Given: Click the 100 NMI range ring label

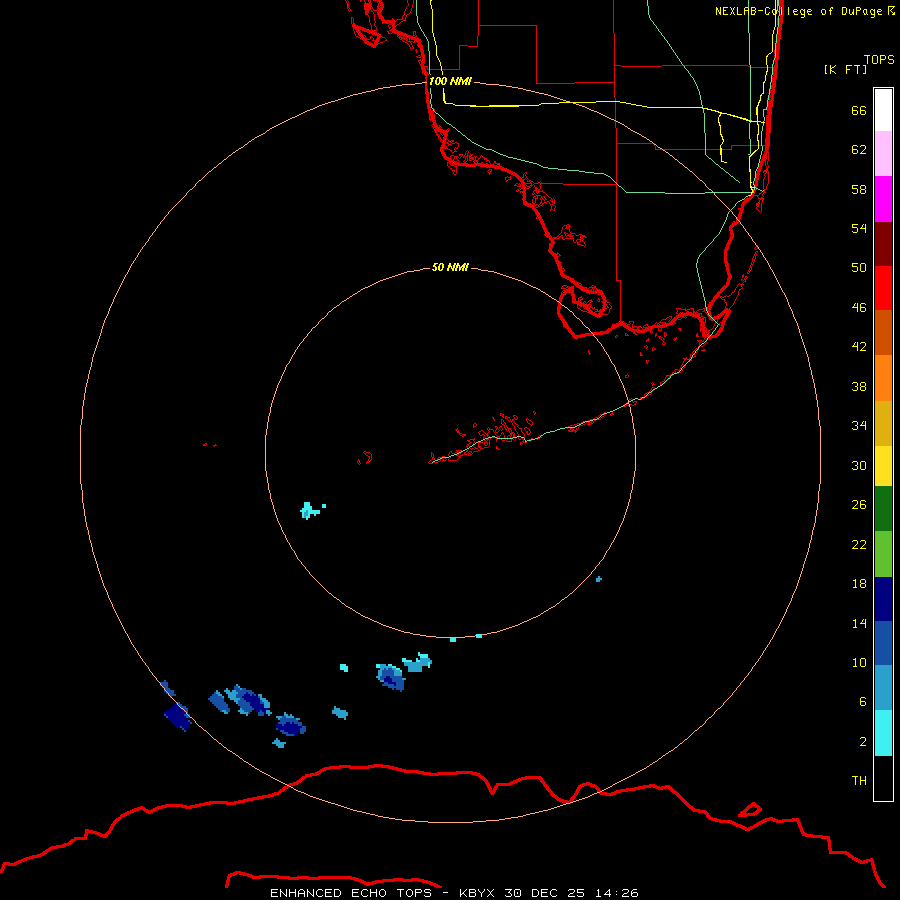Looking at the screenshot, I should (x=450, y=81).
